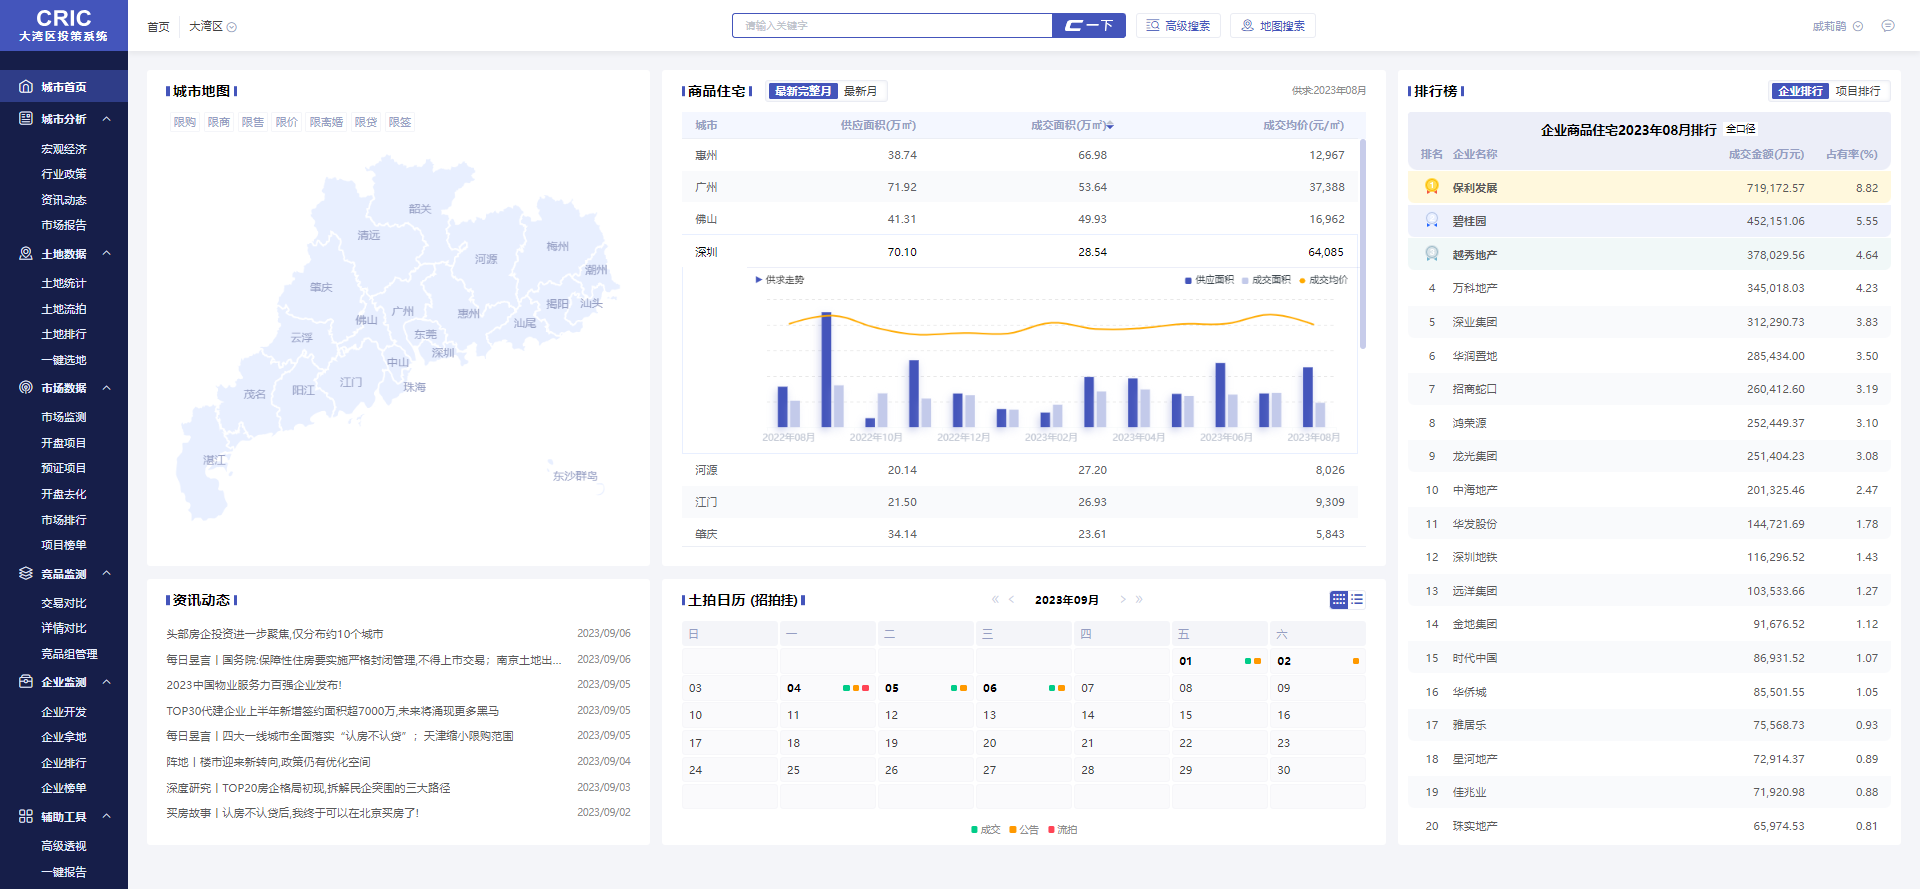This screenshot has width=1920, height=889.
Task: Click the home icon beside 城市首页
Action: coord(26,87)
